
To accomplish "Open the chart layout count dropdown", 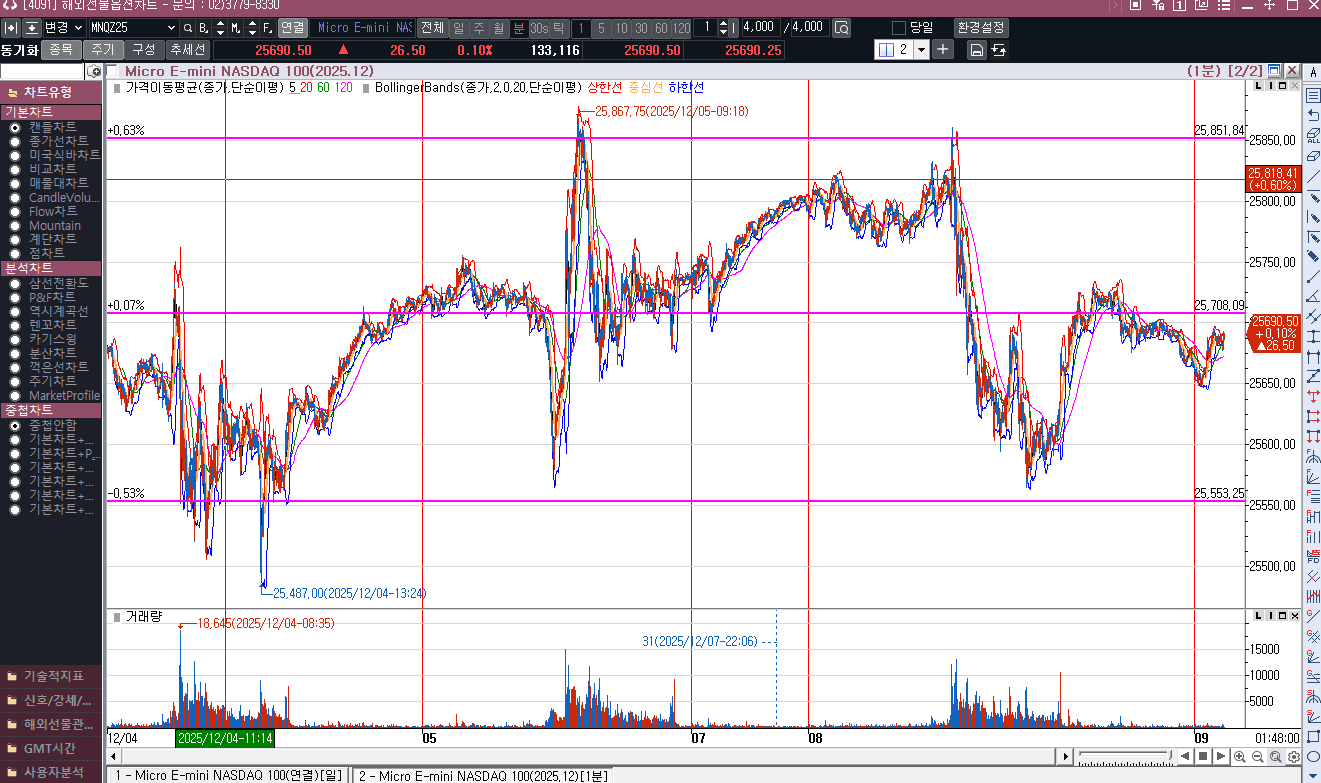I will (x=920, y=50).
